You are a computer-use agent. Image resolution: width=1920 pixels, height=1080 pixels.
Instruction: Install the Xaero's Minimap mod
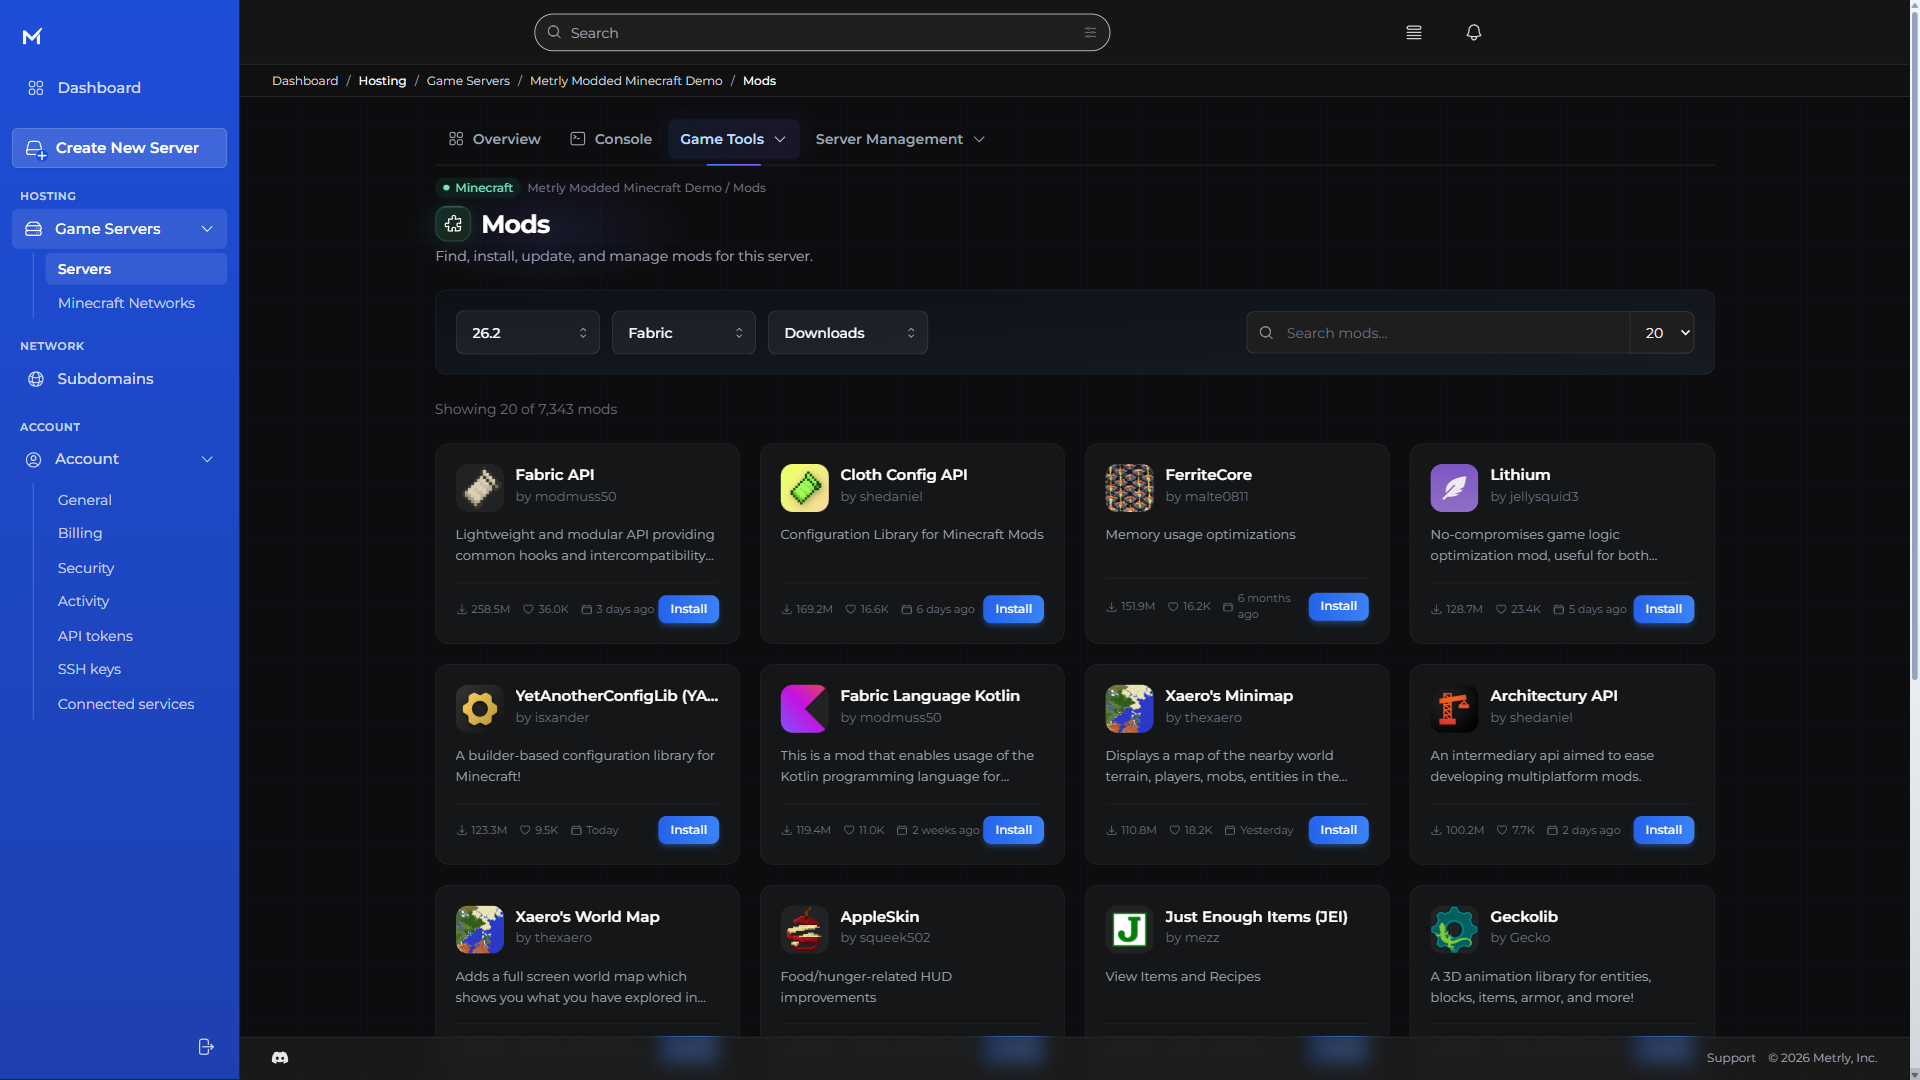click(x=1338, y=830)
